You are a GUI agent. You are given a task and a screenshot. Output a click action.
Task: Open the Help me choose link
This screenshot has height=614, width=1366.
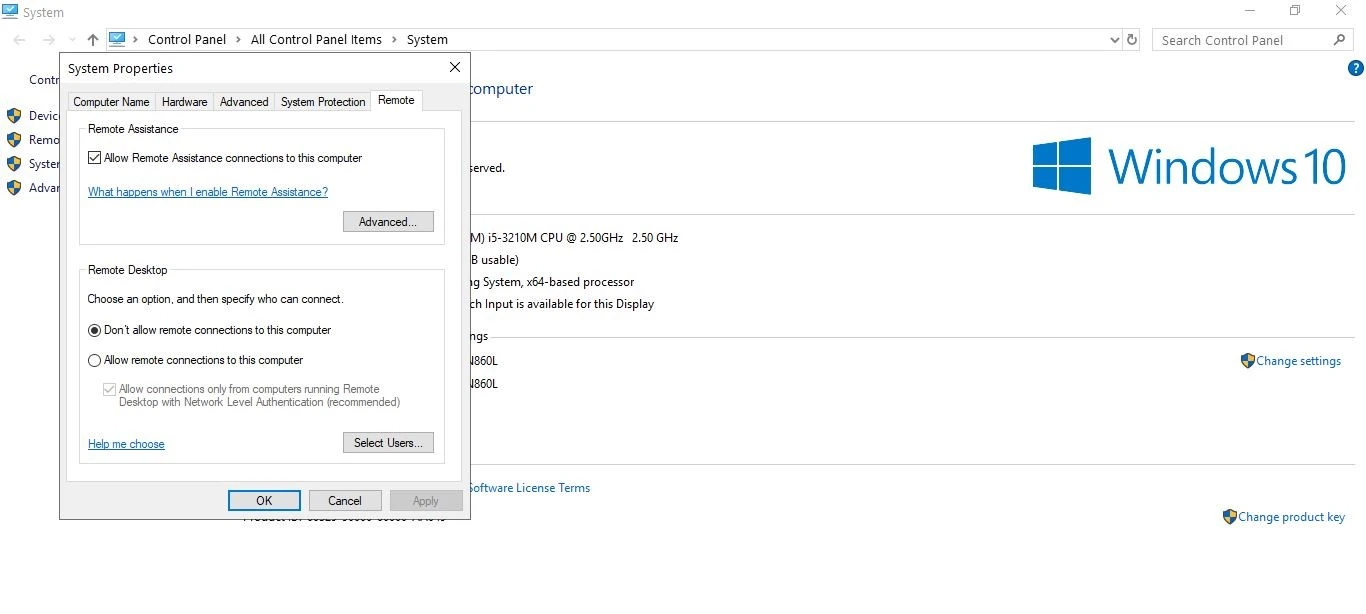(x=126, y=444)
